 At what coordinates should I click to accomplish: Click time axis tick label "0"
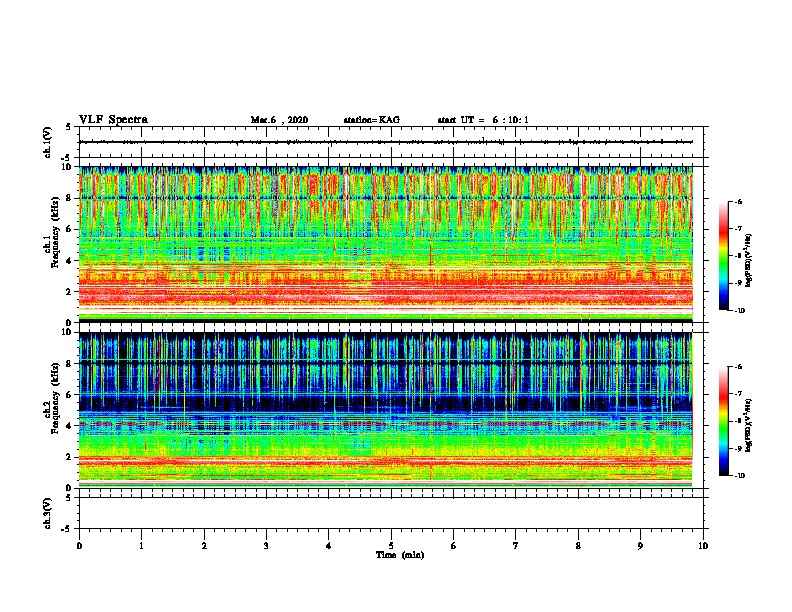click(79, 546)
